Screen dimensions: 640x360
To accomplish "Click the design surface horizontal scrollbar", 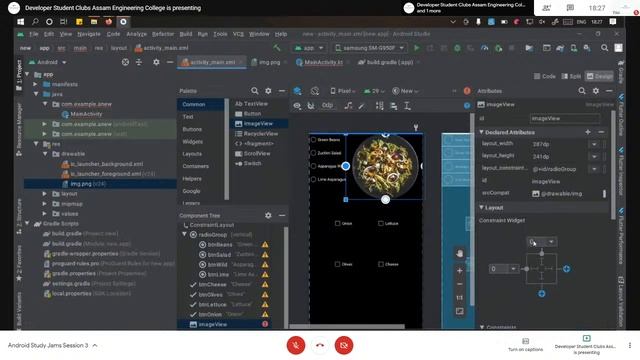I will pyautogui.click(x=347, y=326).
